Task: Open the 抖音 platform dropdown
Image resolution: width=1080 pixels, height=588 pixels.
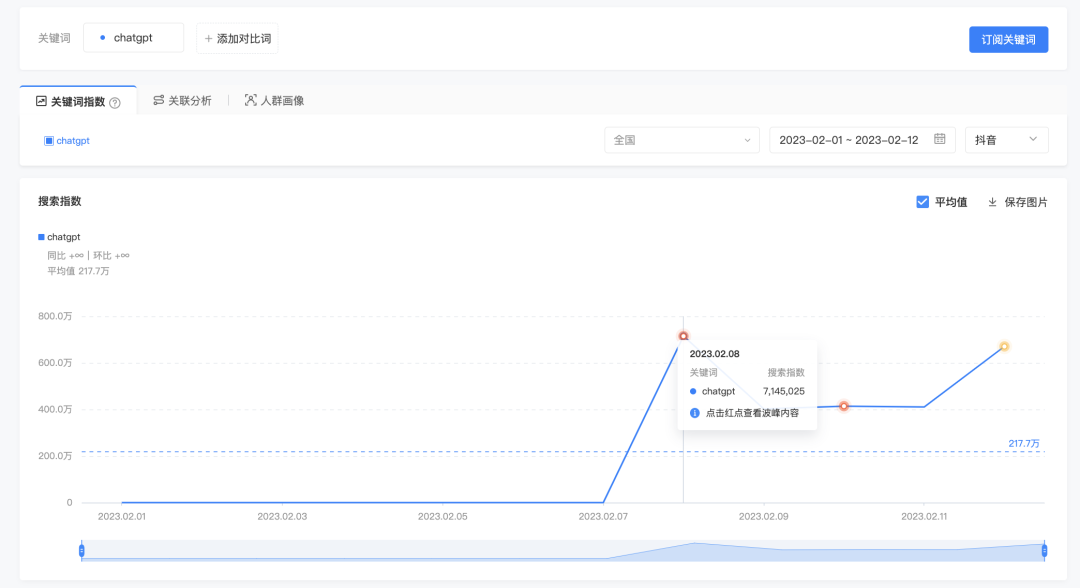Action: click(1006, 140)
